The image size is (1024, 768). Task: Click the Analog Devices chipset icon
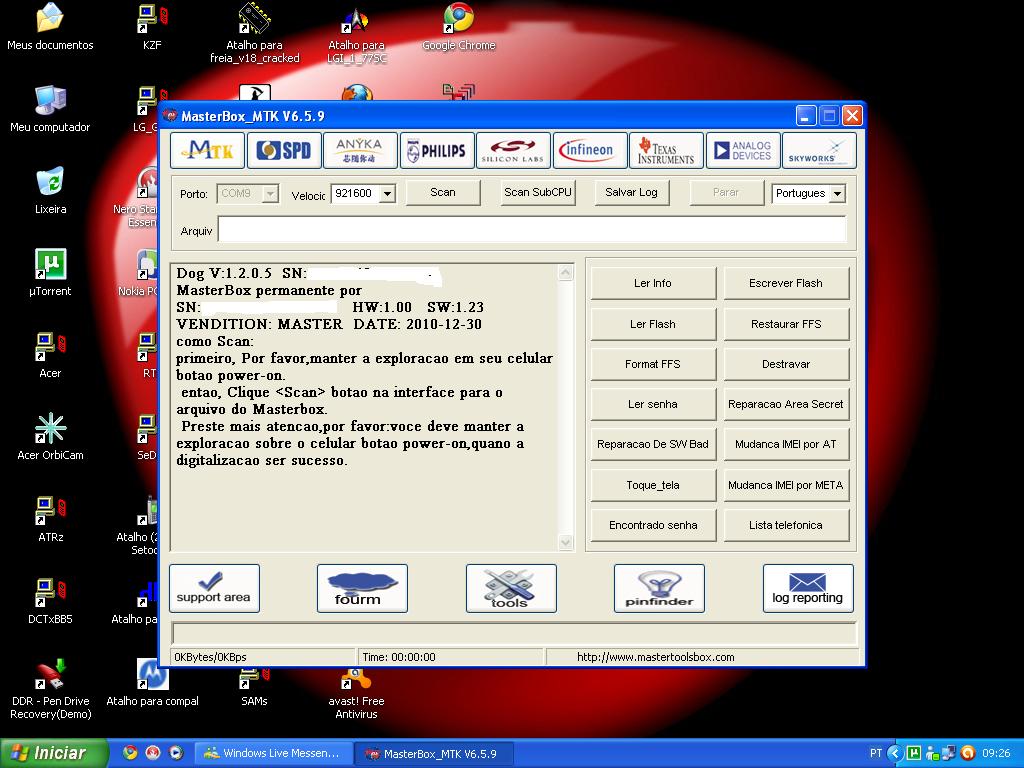click(743, 151)
